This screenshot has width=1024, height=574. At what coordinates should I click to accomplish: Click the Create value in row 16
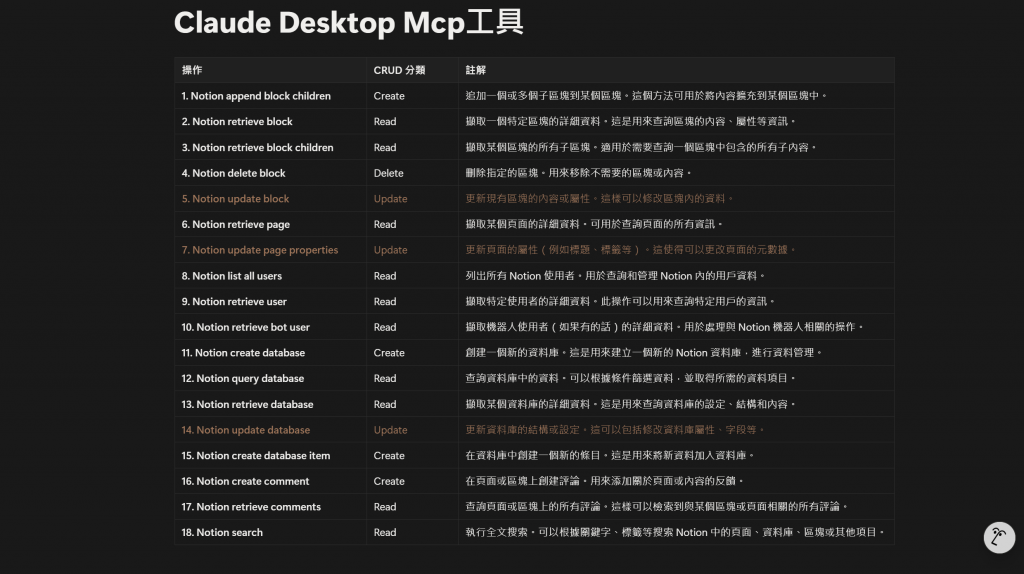click(x=389, y=481)
